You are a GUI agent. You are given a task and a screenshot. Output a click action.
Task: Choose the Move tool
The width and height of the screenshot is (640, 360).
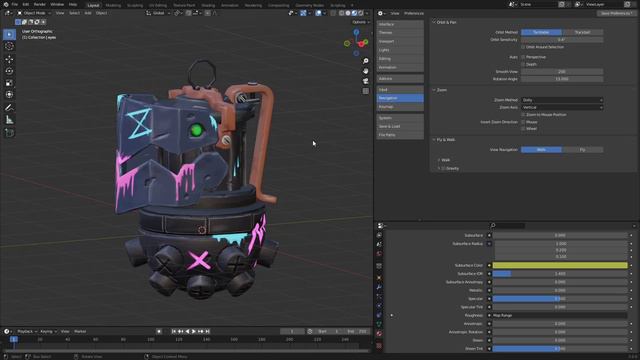(9, 59)
